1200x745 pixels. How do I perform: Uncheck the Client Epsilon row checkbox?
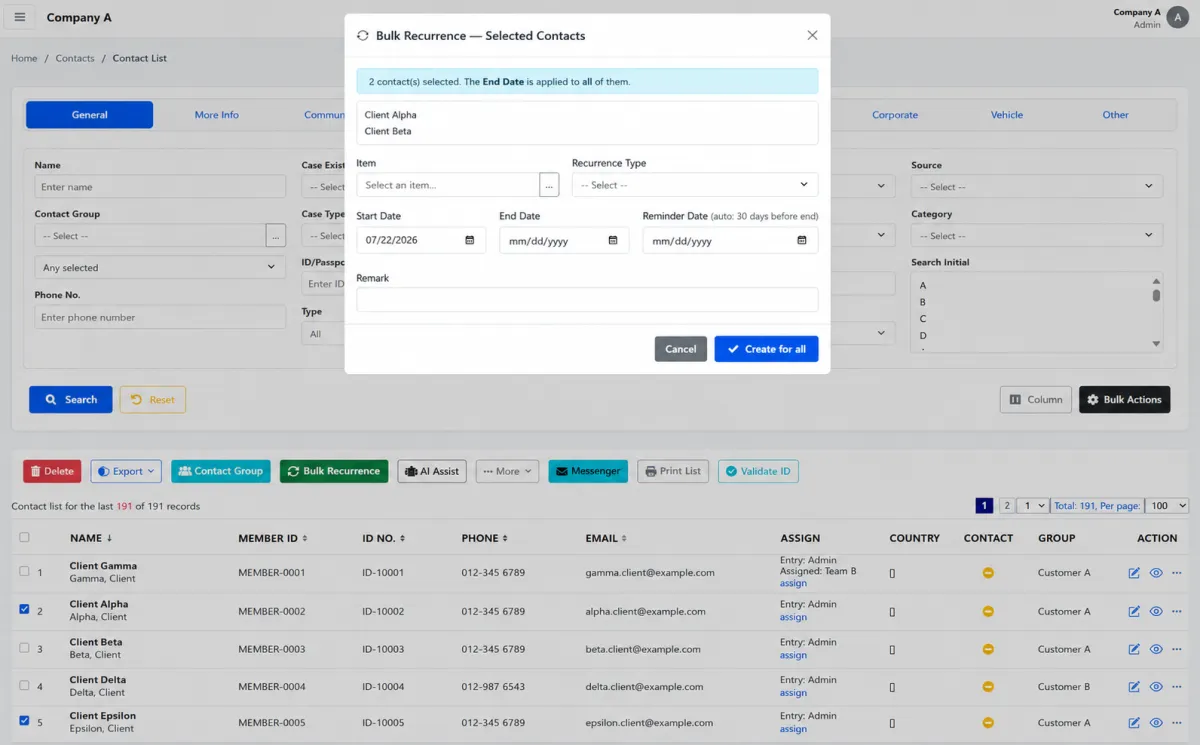point(24,720)
